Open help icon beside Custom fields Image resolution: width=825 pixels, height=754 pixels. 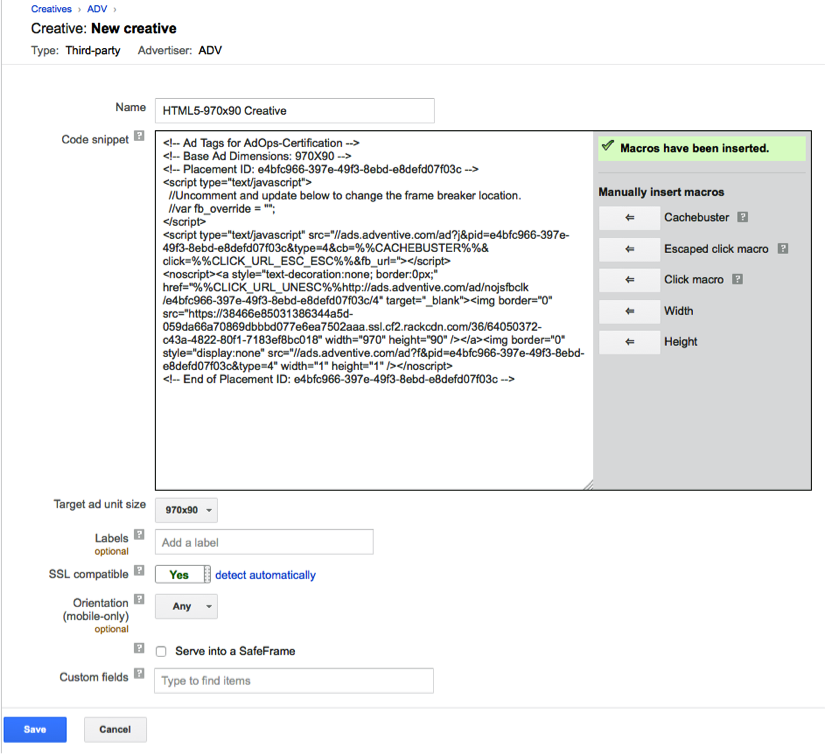coord(139,673)
